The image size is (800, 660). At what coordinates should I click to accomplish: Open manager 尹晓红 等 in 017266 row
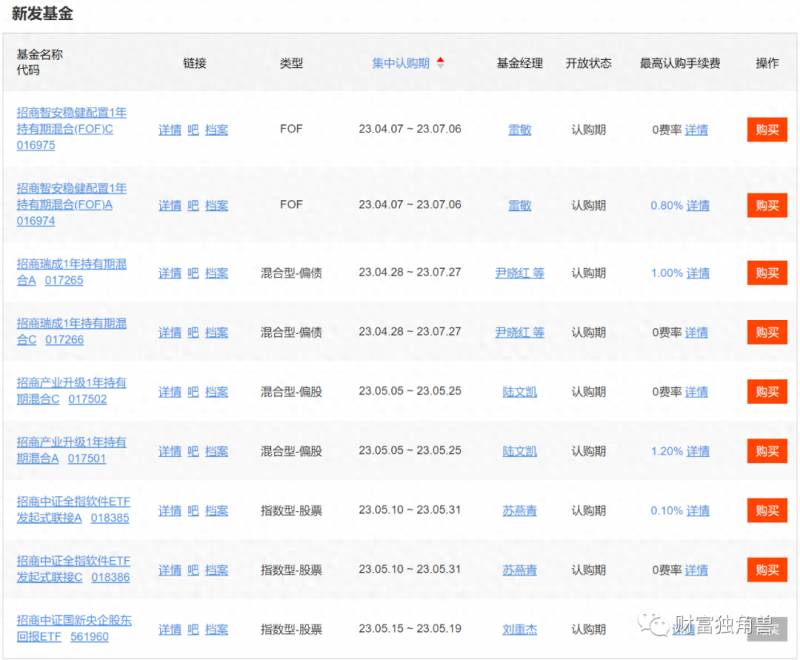pyautogui.click(x=519, y=332)
